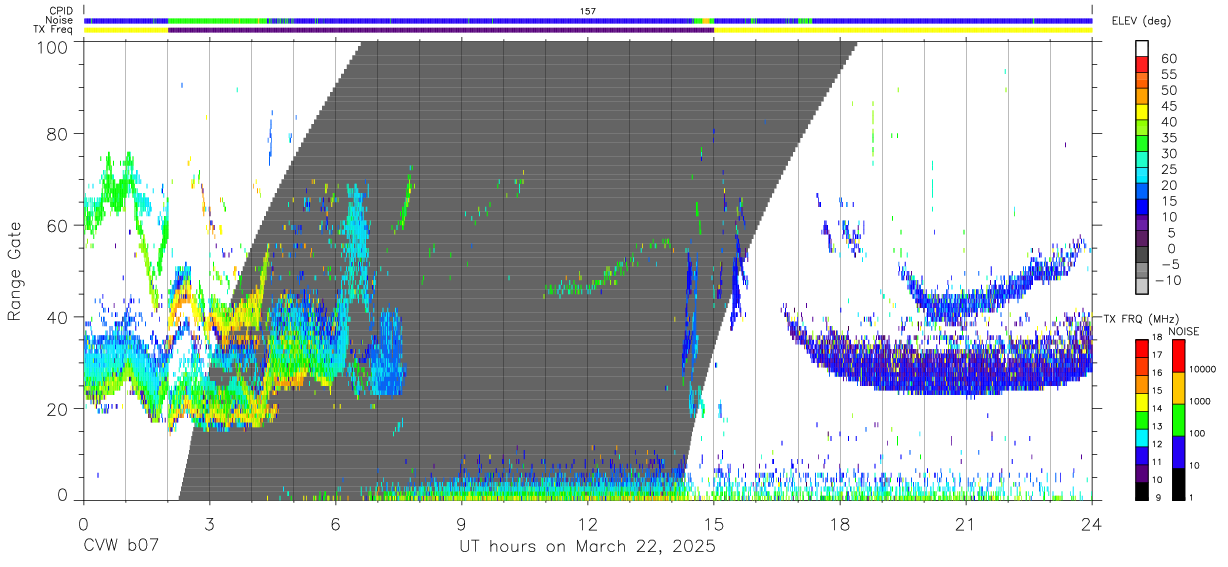Pick the light gray bottom segment of ELEV colorbar
Viewport: 1228px width, 567px height.
[1141, 284]
